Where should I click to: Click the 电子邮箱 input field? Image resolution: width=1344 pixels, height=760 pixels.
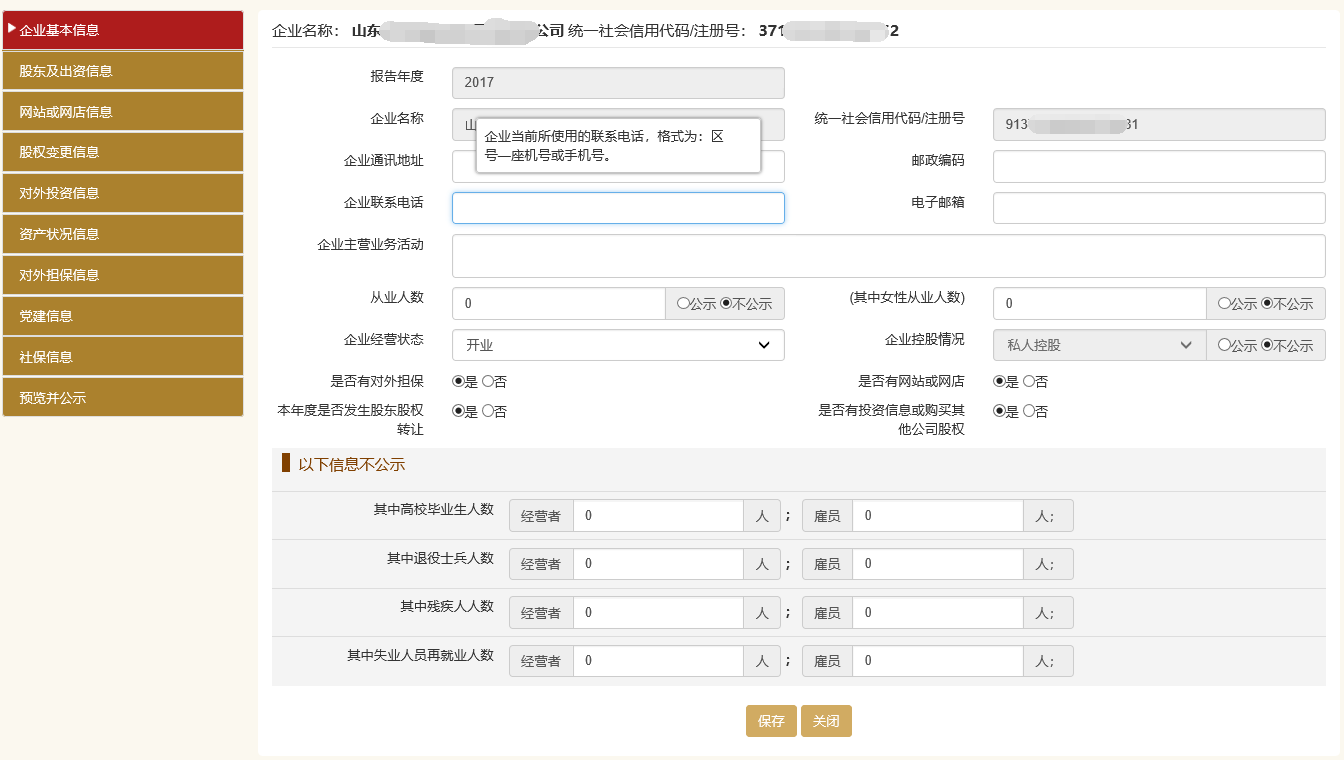[1159, 208]
